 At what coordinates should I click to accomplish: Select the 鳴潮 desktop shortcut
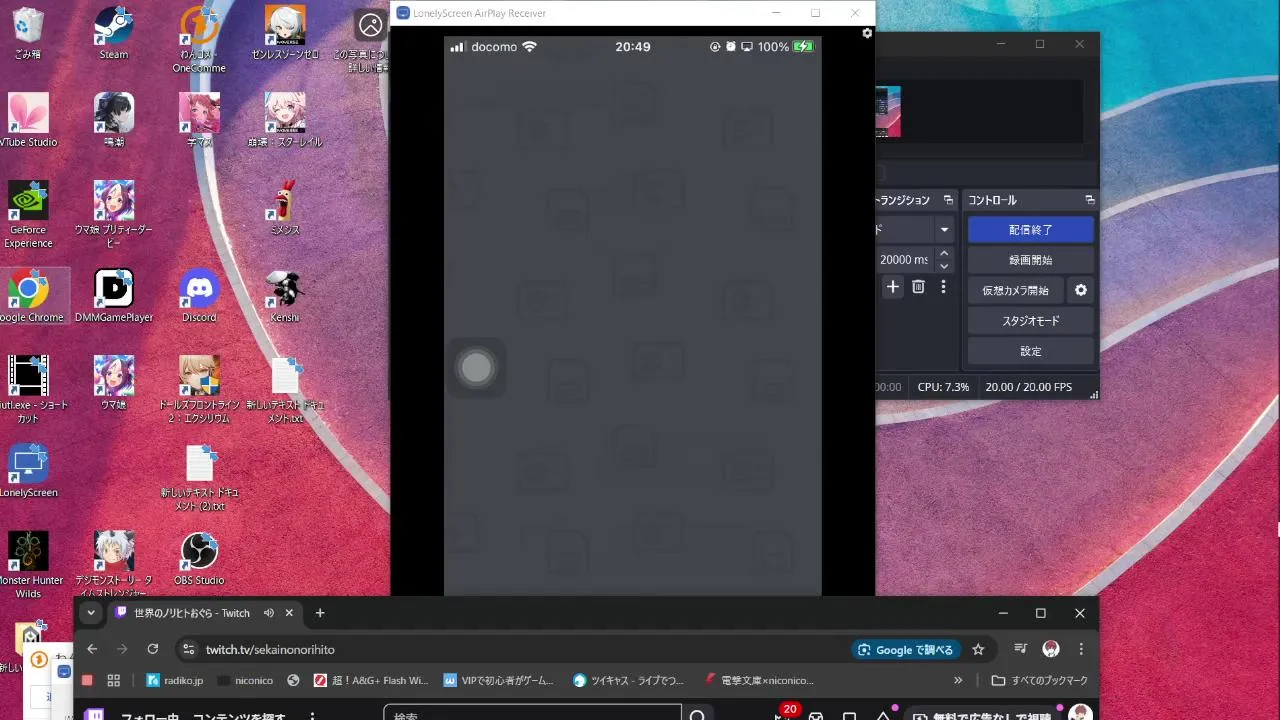click(x=114, y=120)
